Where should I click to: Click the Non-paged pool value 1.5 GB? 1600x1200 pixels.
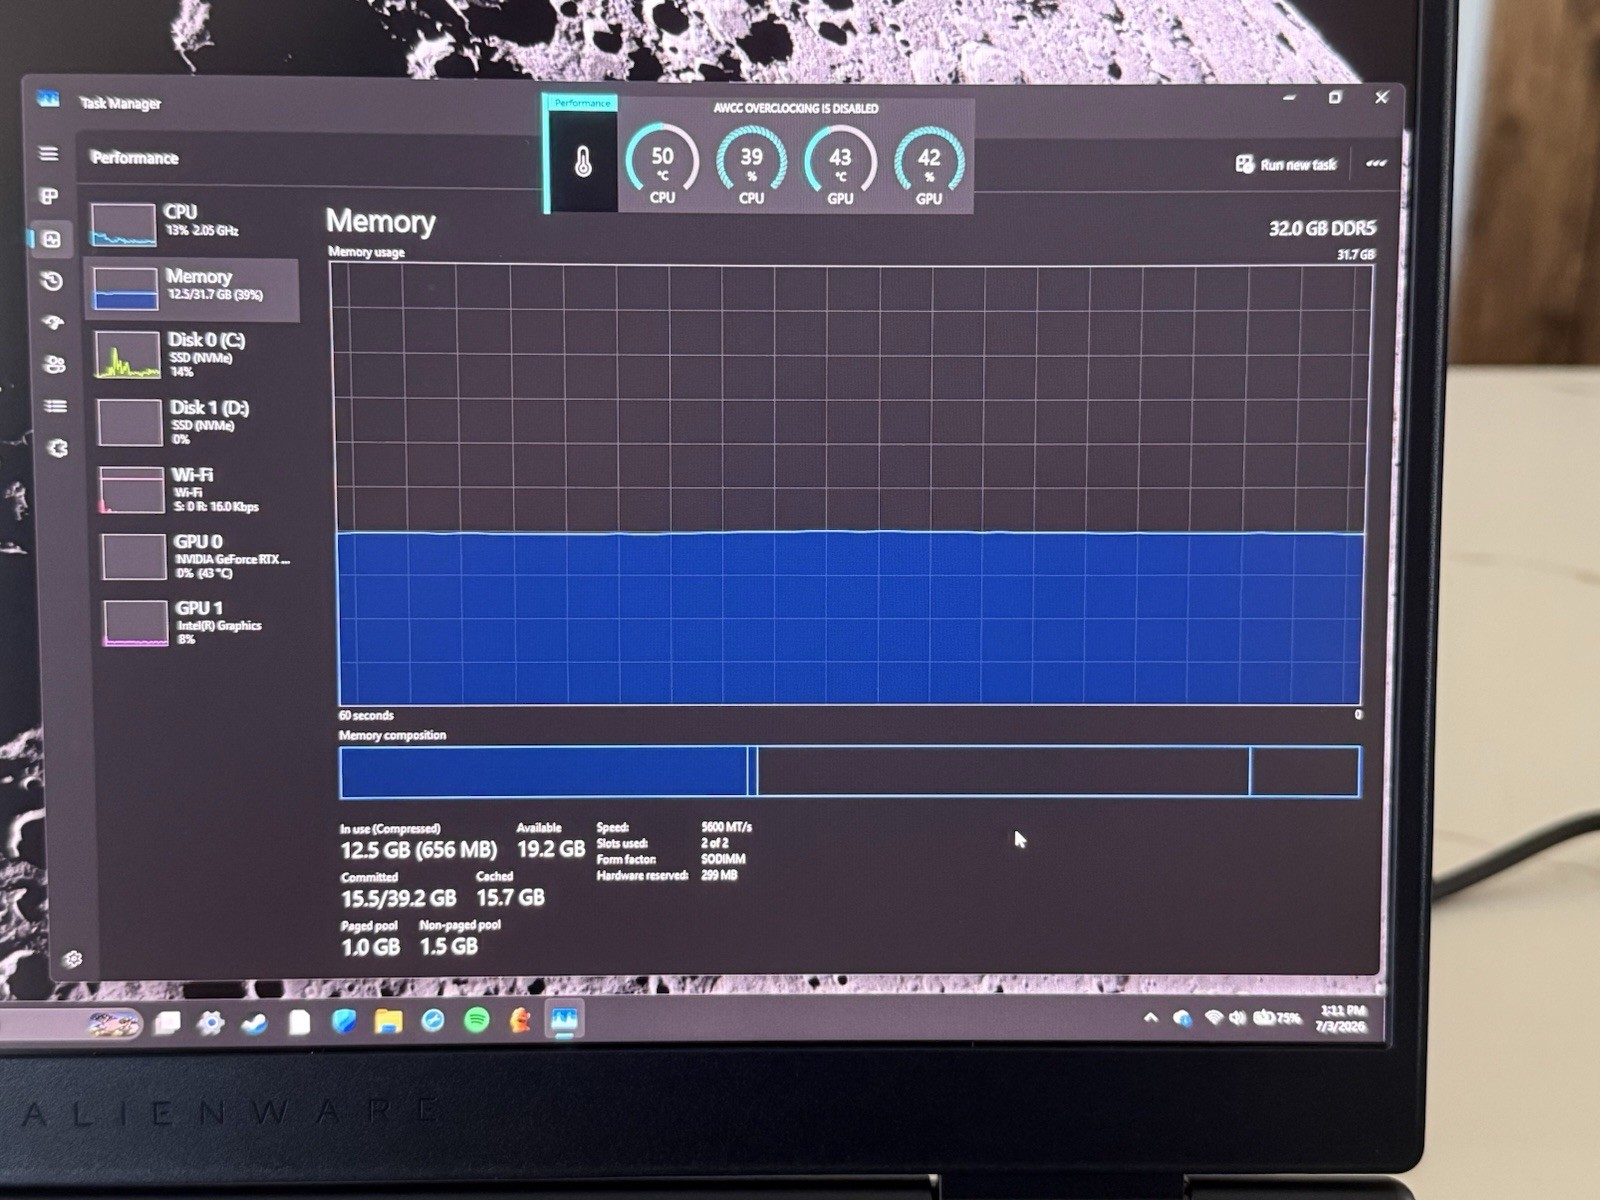point(448,945)
